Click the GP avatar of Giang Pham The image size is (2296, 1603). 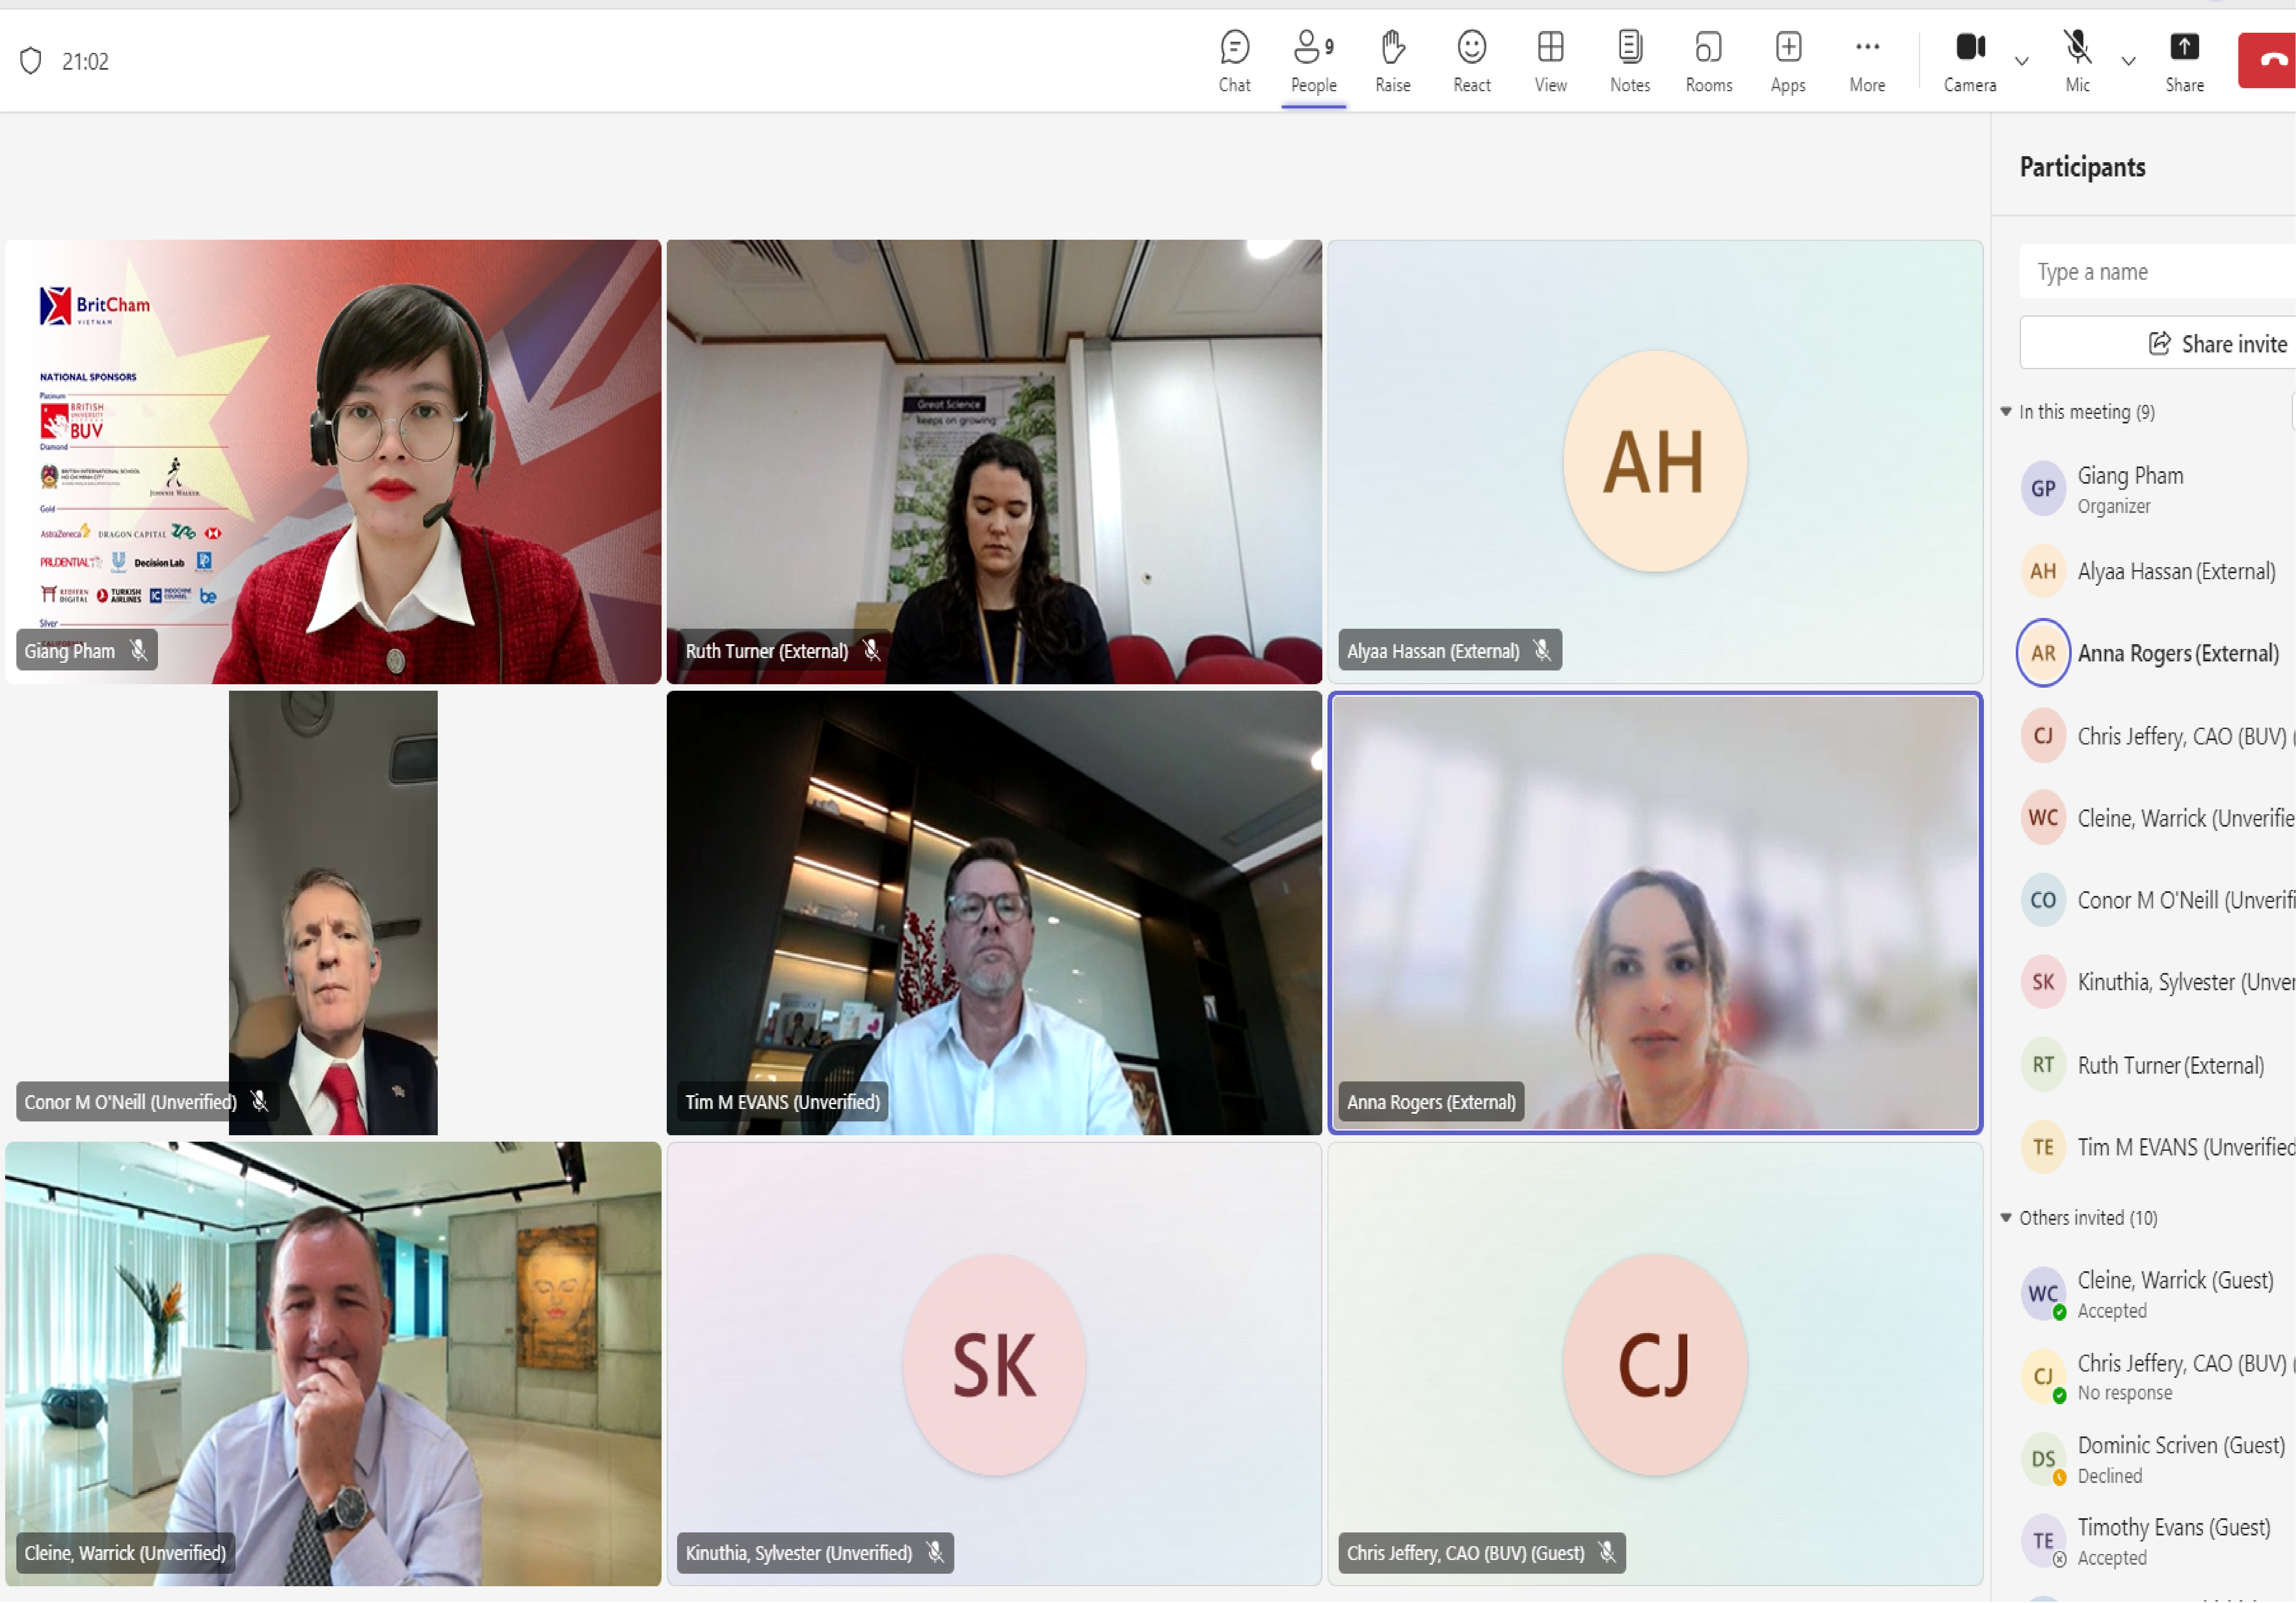2043,489
